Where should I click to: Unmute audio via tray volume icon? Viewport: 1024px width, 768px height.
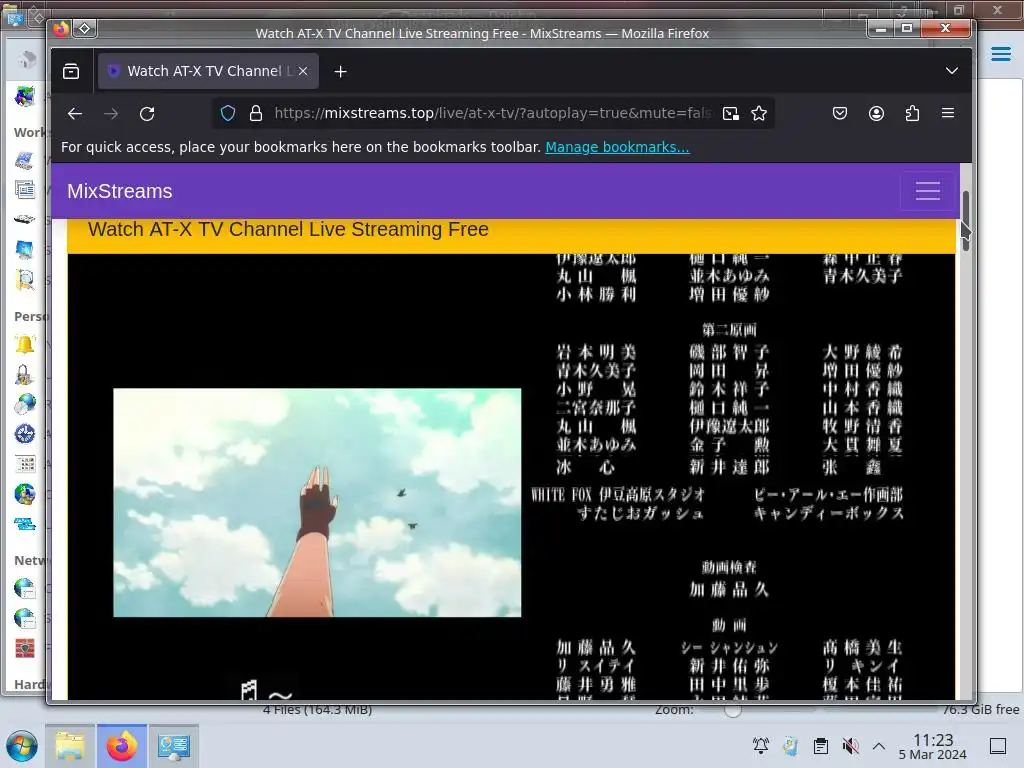850,746
